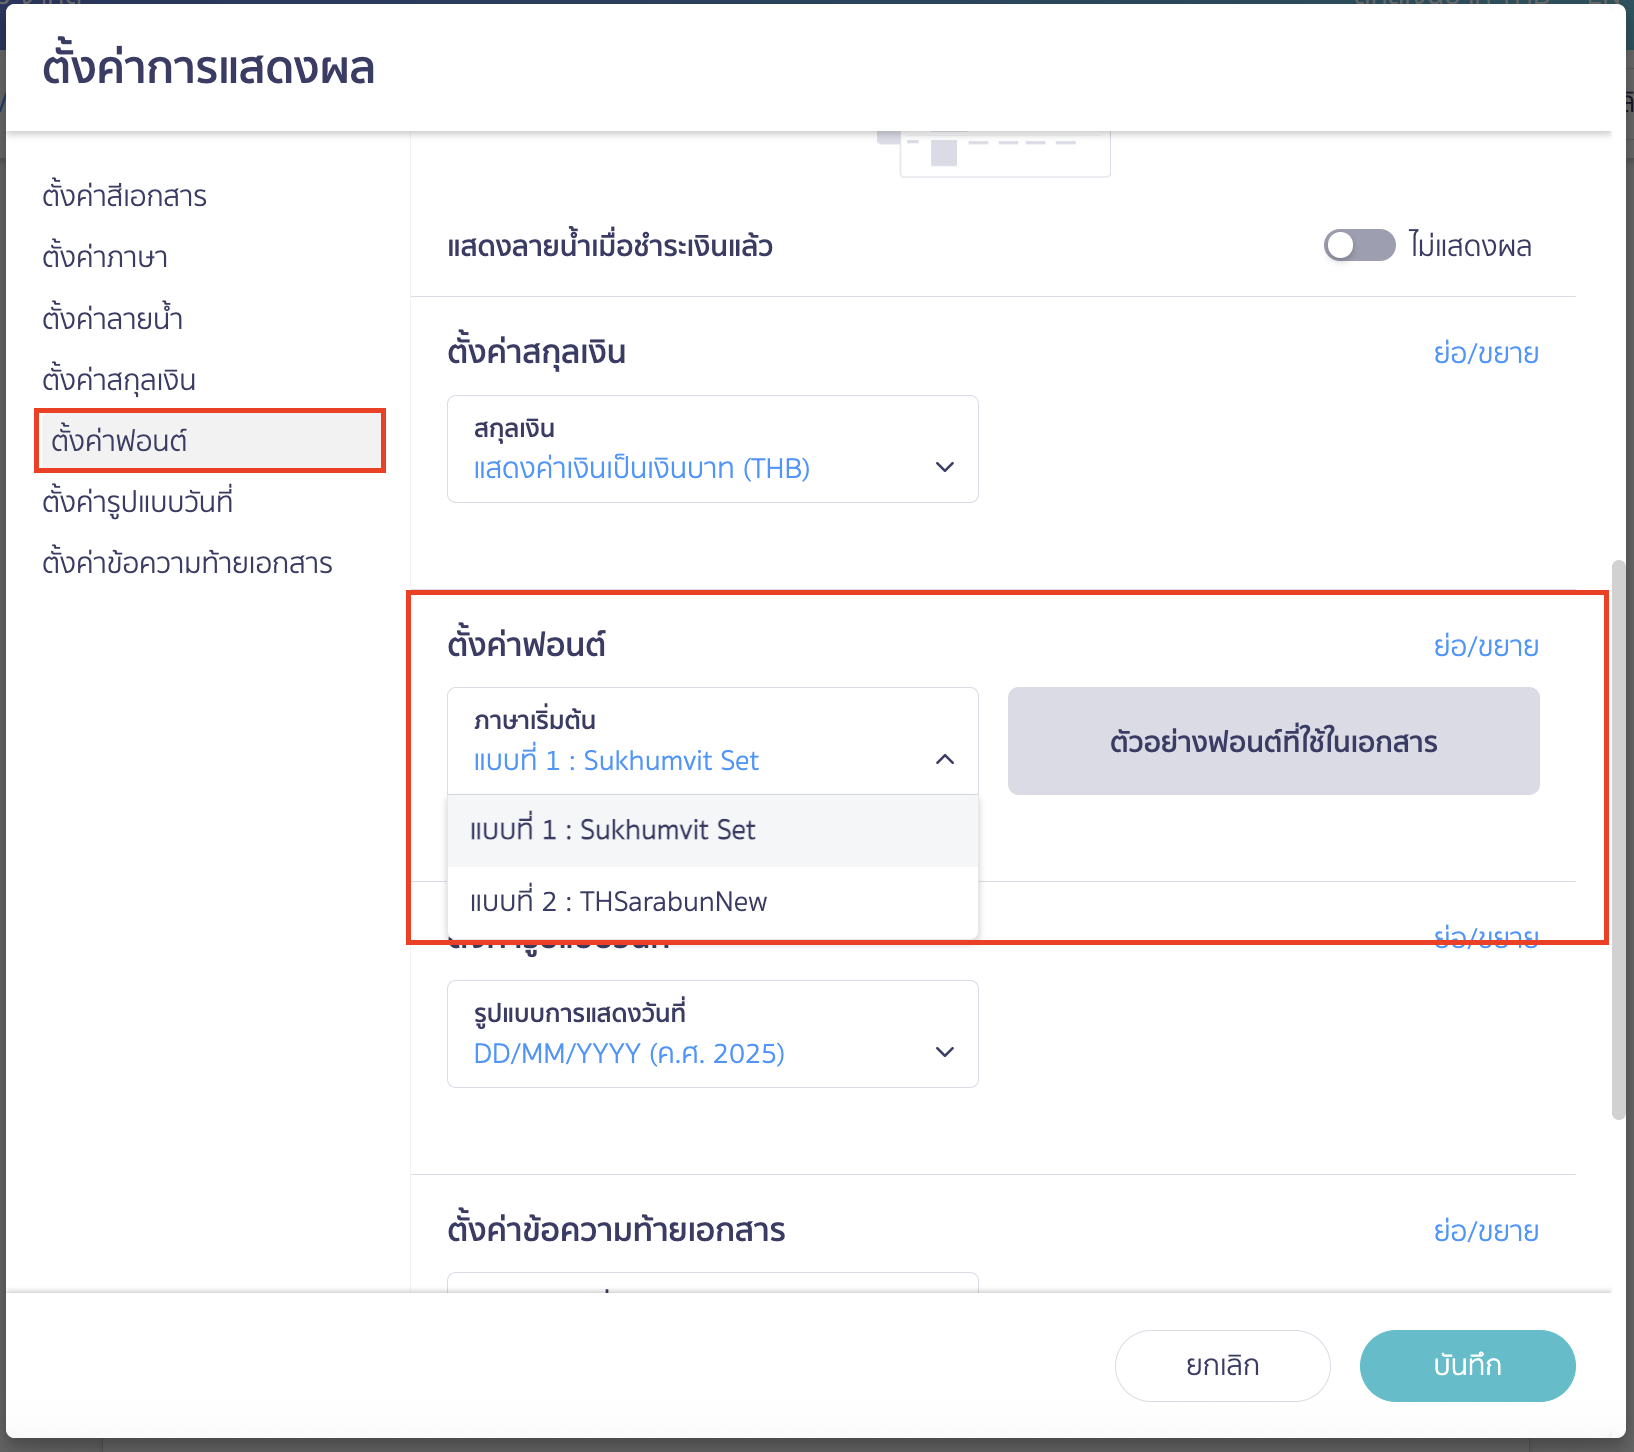Open ตั้งค่าข้อความท้ายเอกสาร sidebar item
This screenshot has width=1634, height=1452.
(x=187, y=563)
